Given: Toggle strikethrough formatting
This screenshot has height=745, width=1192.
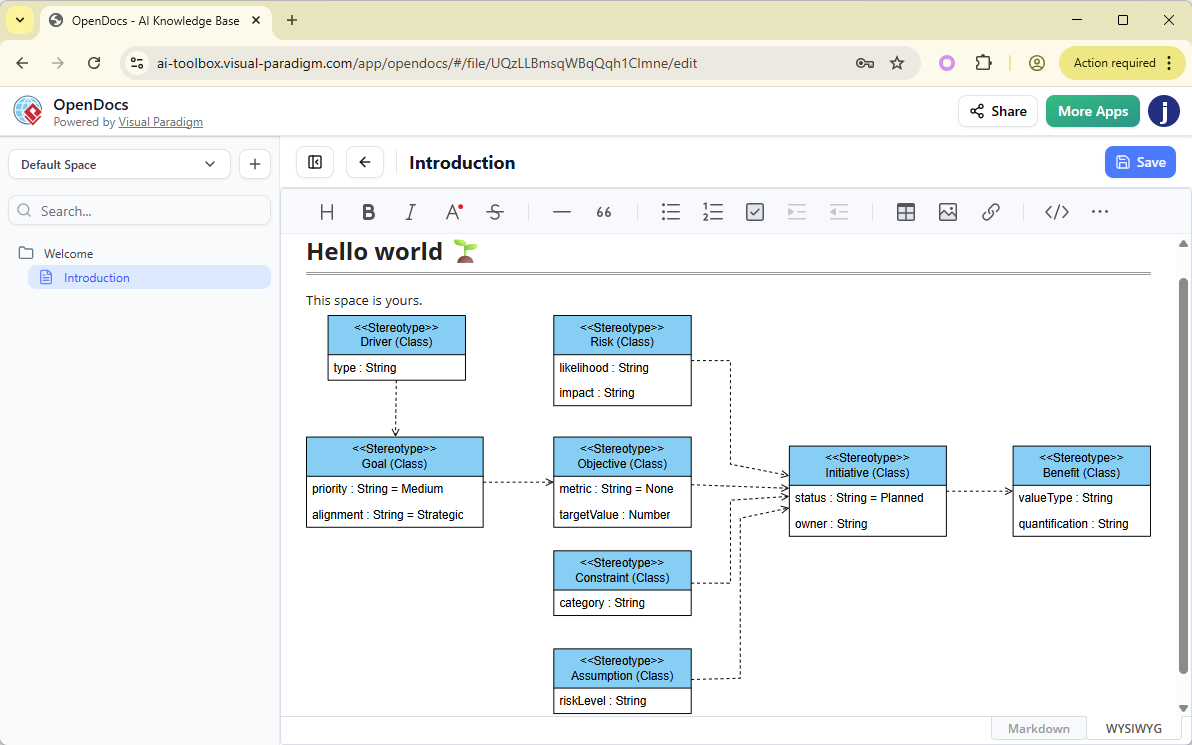Looking at the screenshot, I should [495, 211].
